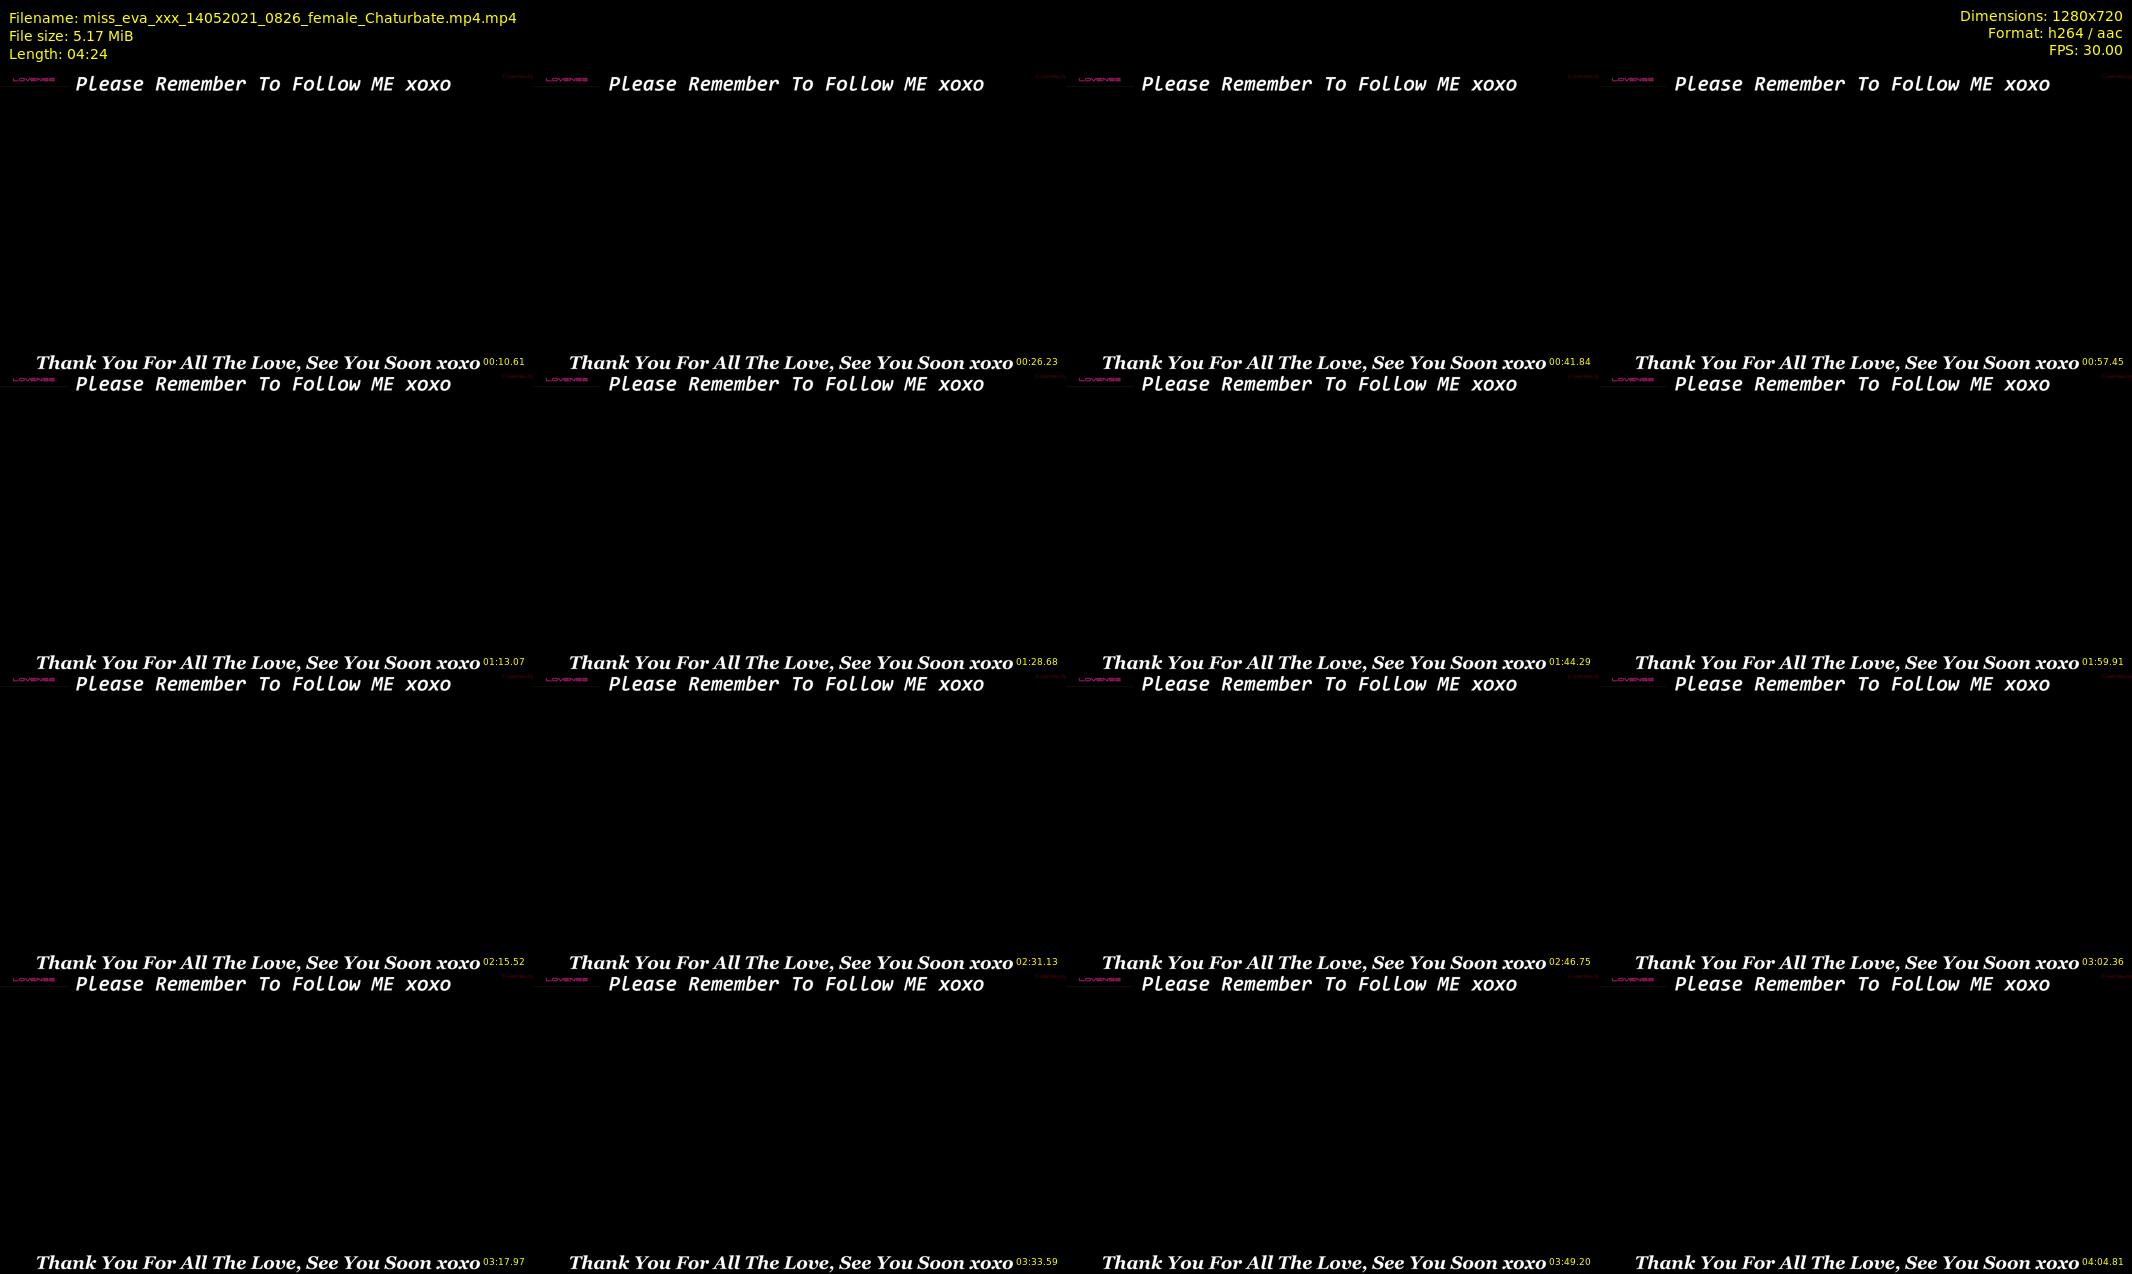2132x1274 pixels.
Task: Choose the frame stamped 01:59.91
Action: [1865, 524]
